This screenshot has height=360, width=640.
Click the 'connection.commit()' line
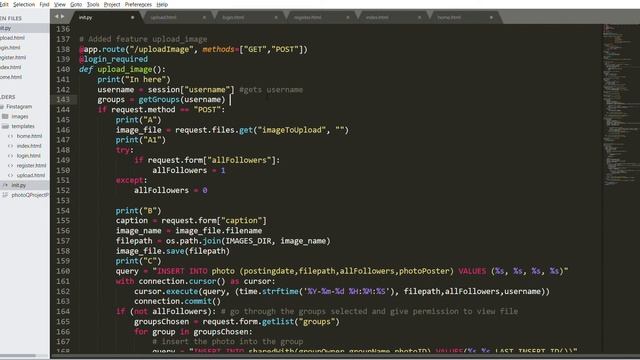click(x=177, y=301)
